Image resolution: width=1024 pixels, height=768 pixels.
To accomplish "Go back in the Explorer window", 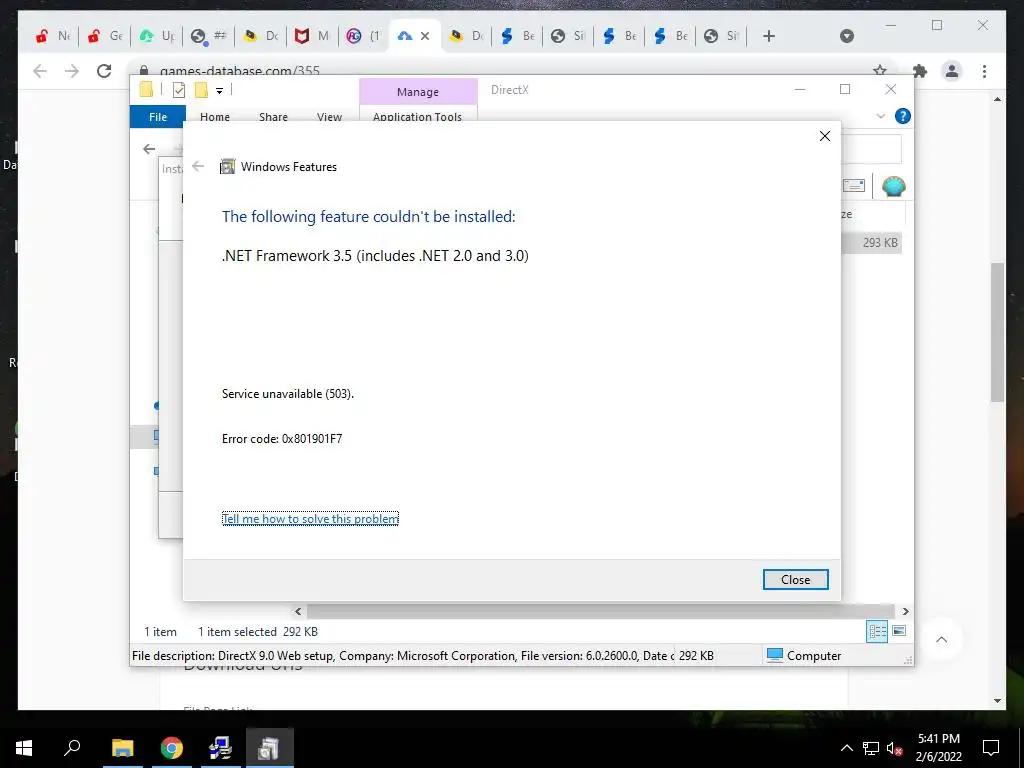I will coord(149,149).
